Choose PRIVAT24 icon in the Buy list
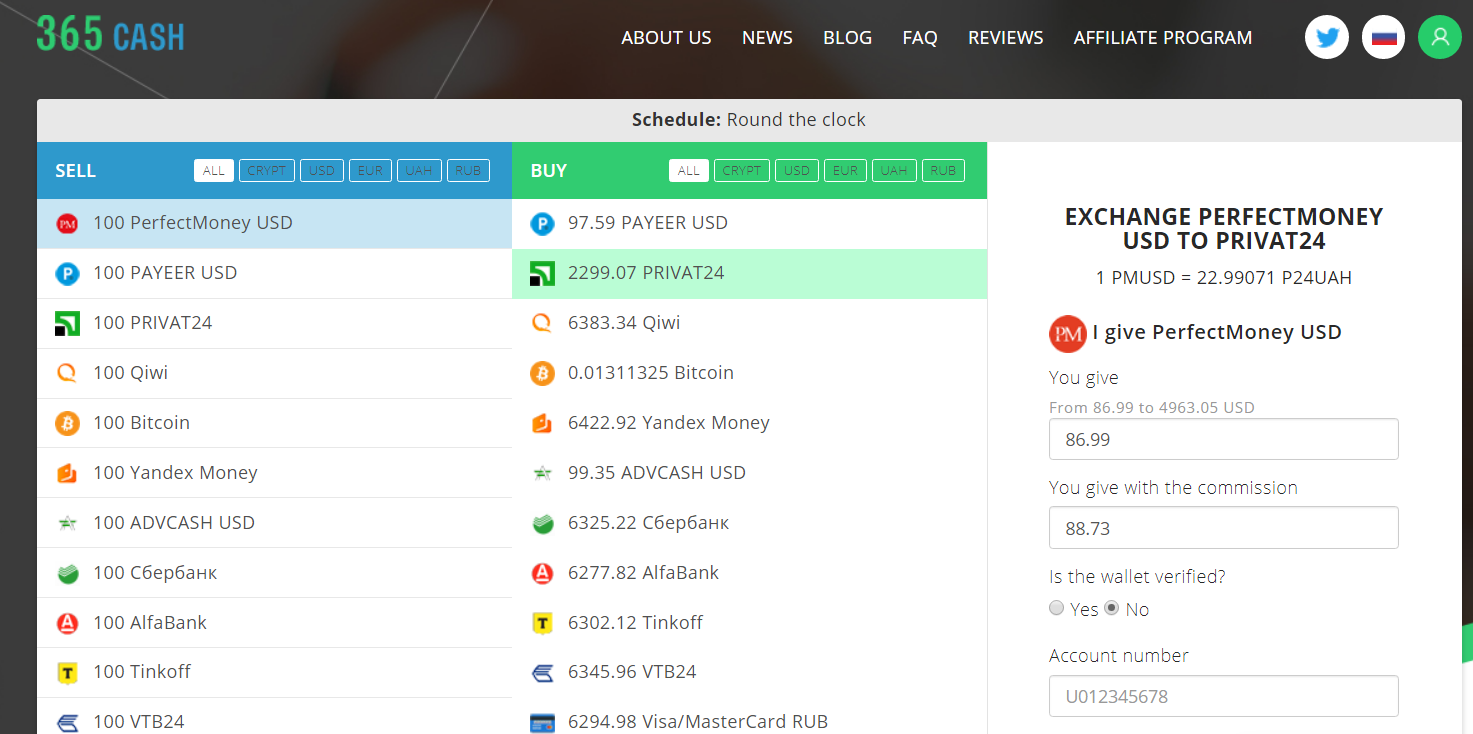This screenshot has width=1473, height=734. click(542, 273)
